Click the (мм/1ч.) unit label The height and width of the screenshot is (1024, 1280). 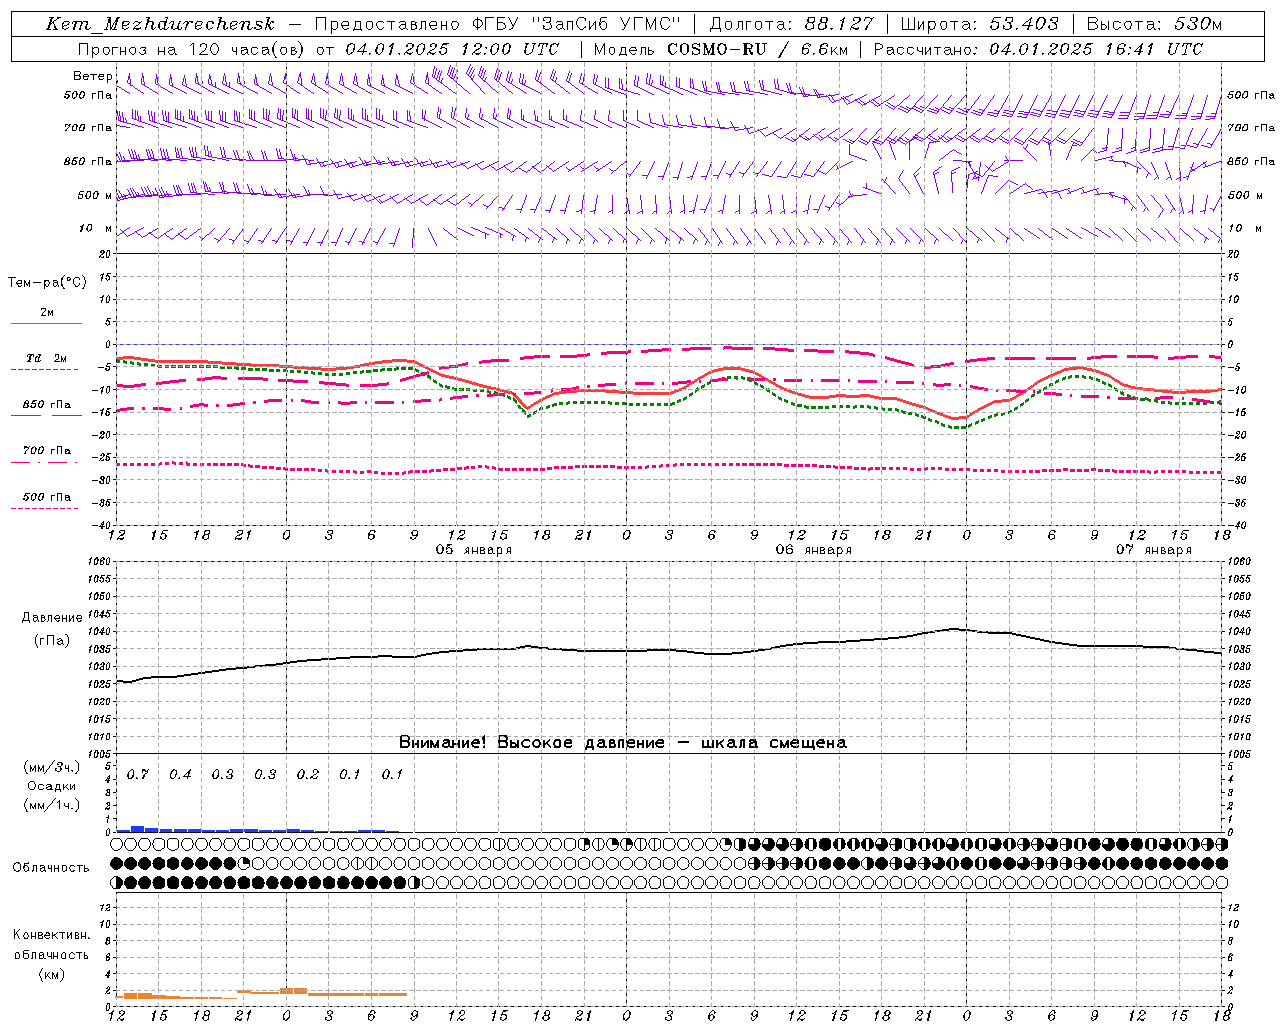(52, 805)
